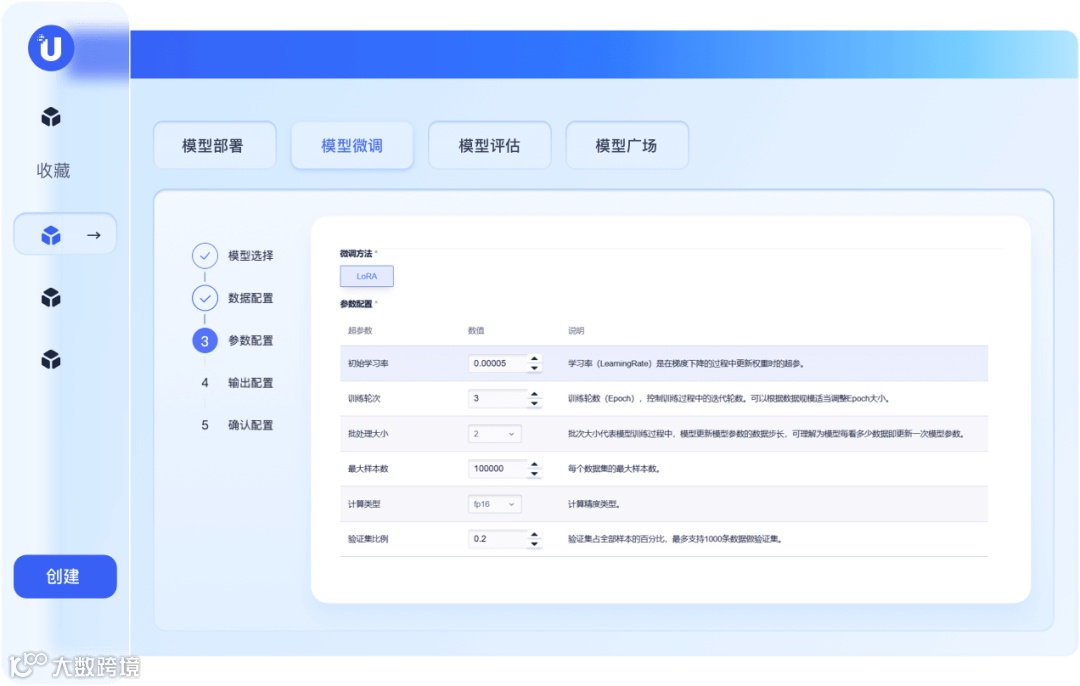Click the black cube icon just below highlighted item
The width and height of the screenshot is (1080, 686).
(51, 298)
